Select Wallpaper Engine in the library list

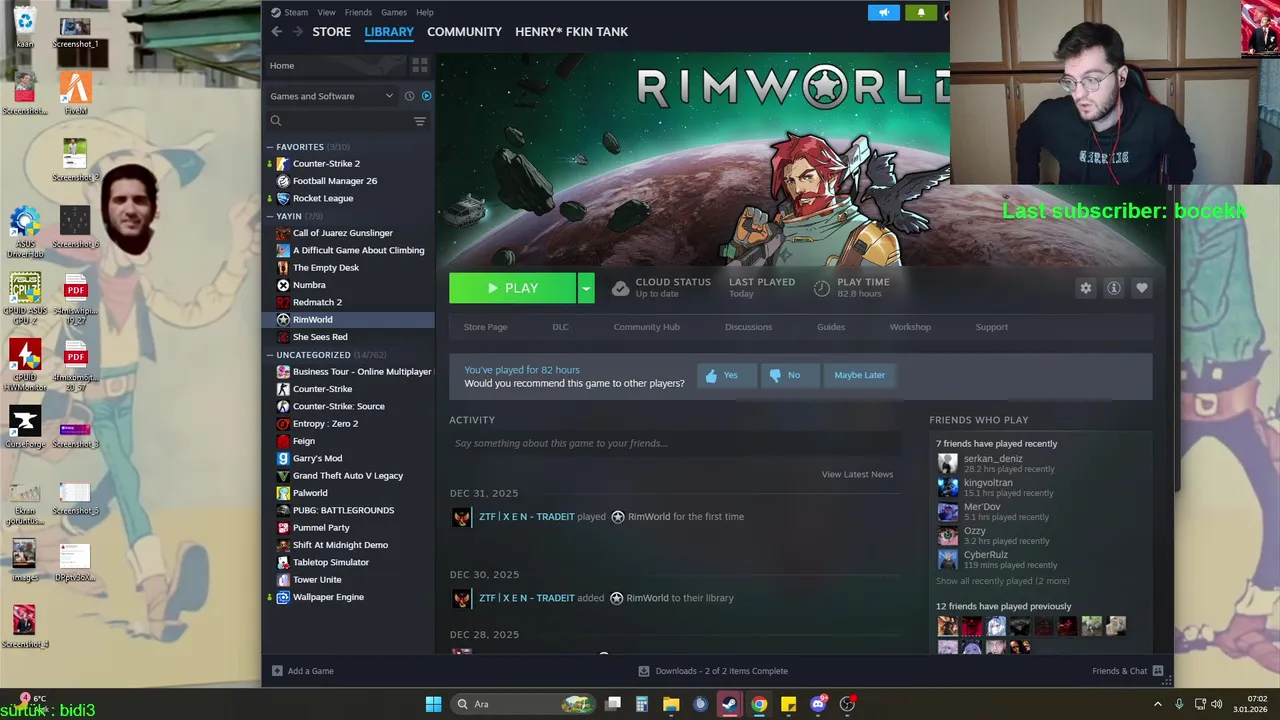[328, 597]
